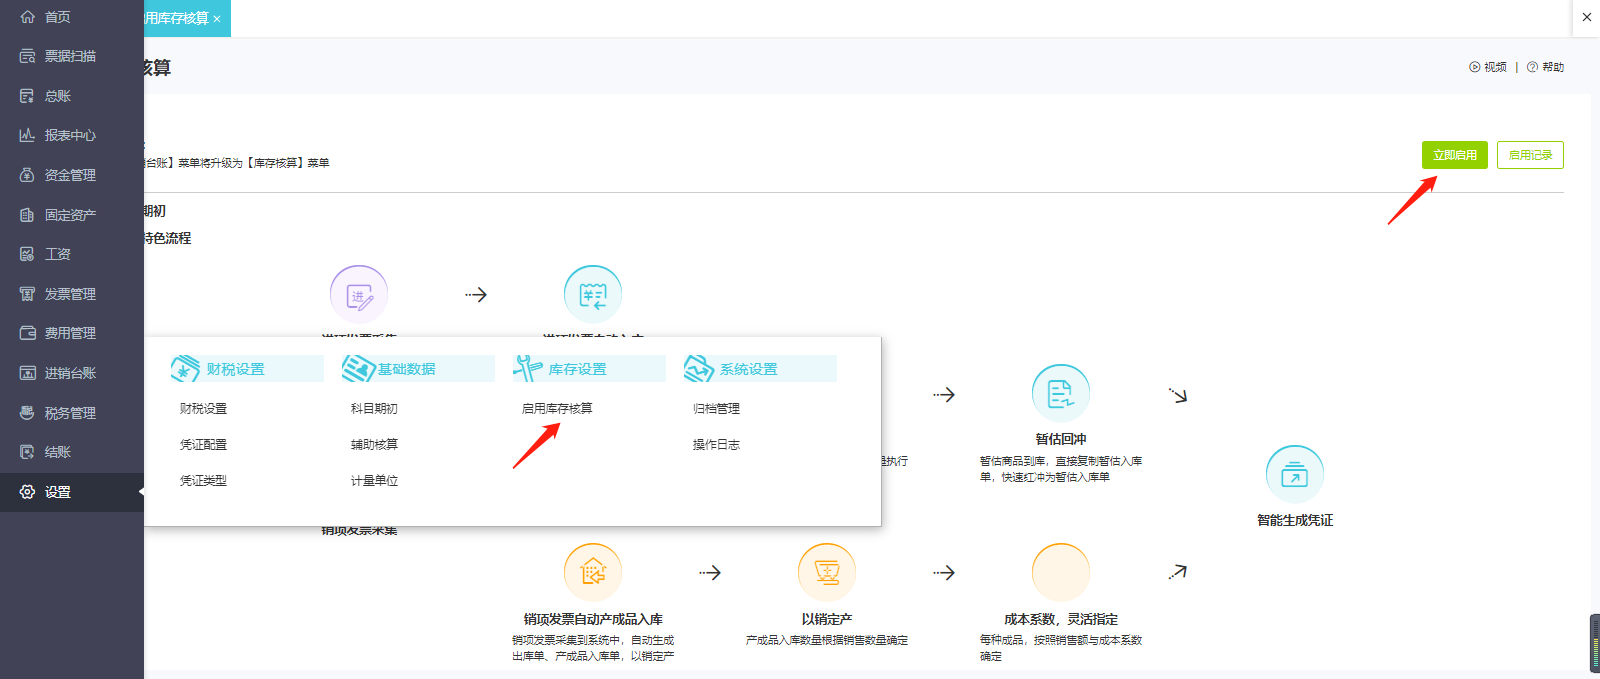Click the 暂估回冲 document icon
Screen dimensions: 1600x679
tap(1061, 393)
